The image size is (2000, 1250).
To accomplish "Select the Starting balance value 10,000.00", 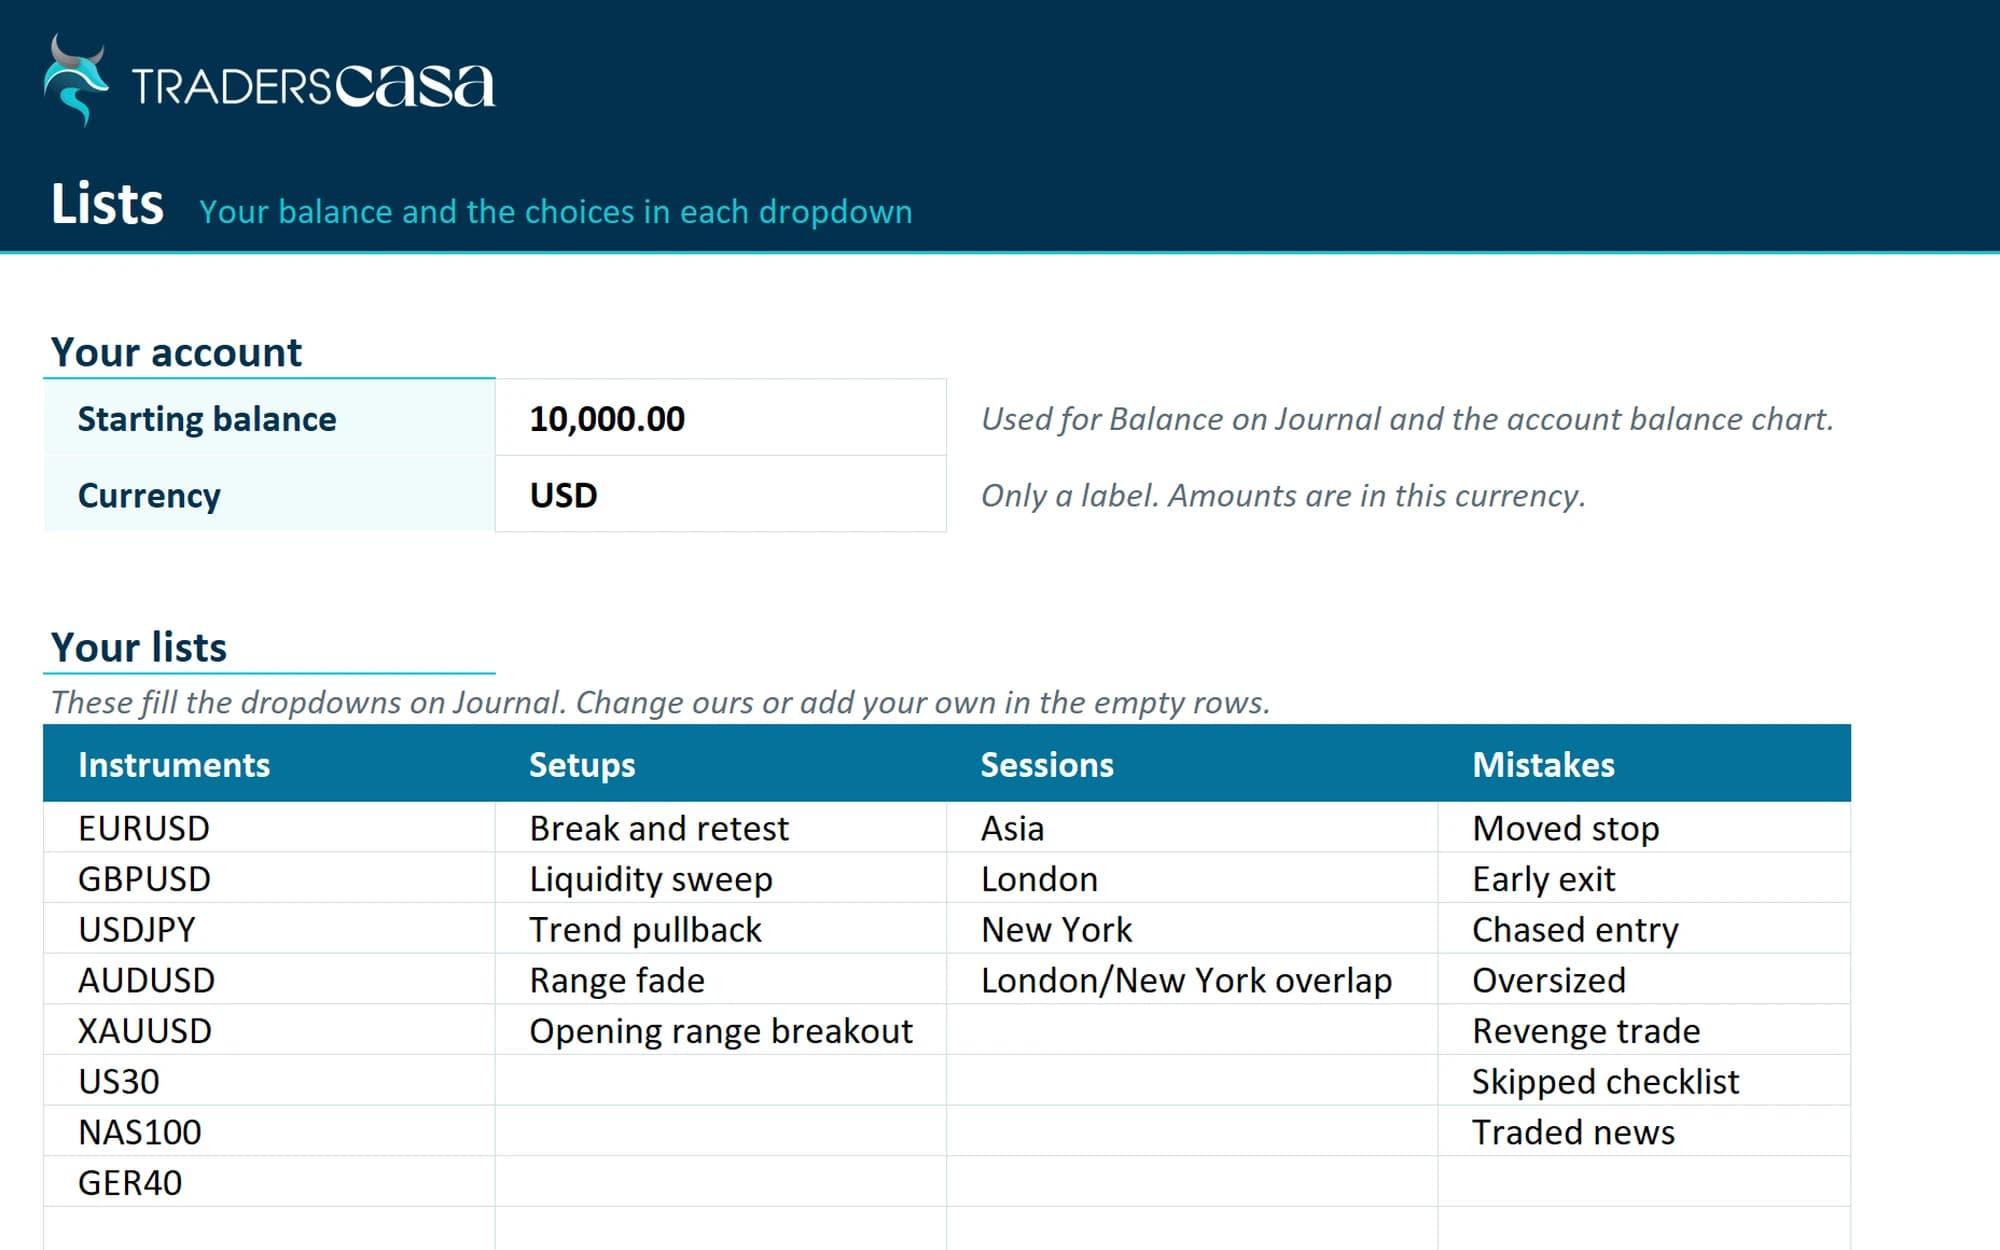I will 720,418.
